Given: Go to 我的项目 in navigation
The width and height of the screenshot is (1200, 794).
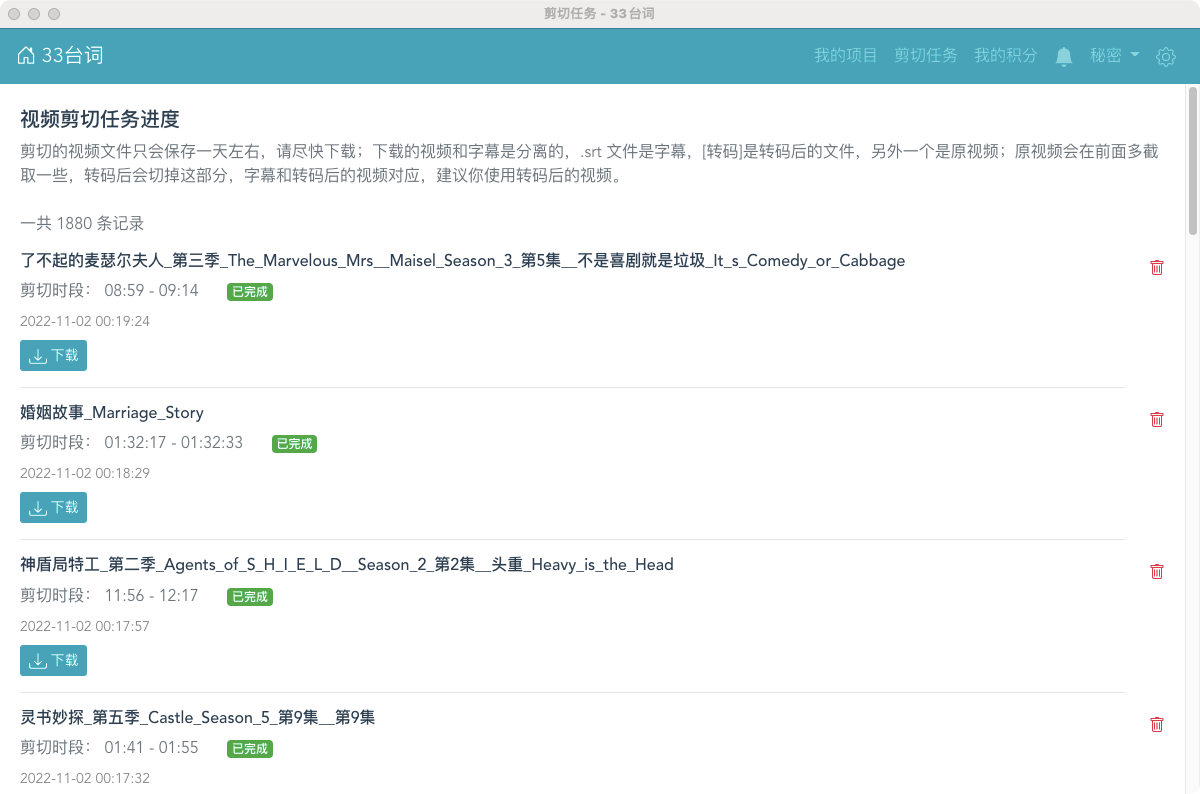Looking at the screenshot, I should [846, 56].
